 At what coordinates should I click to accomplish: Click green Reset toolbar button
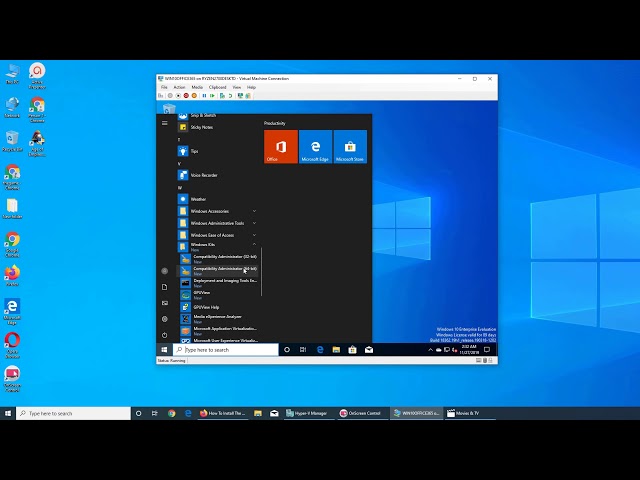[213, 96]
